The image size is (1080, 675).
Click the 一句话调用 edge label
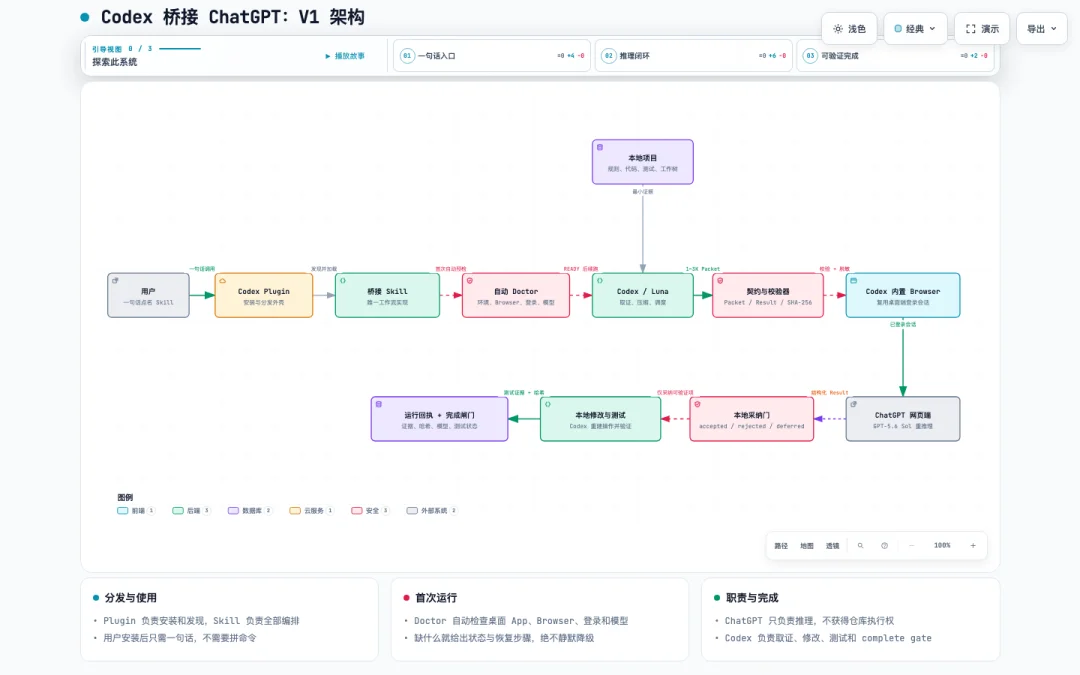coord(202,269)
